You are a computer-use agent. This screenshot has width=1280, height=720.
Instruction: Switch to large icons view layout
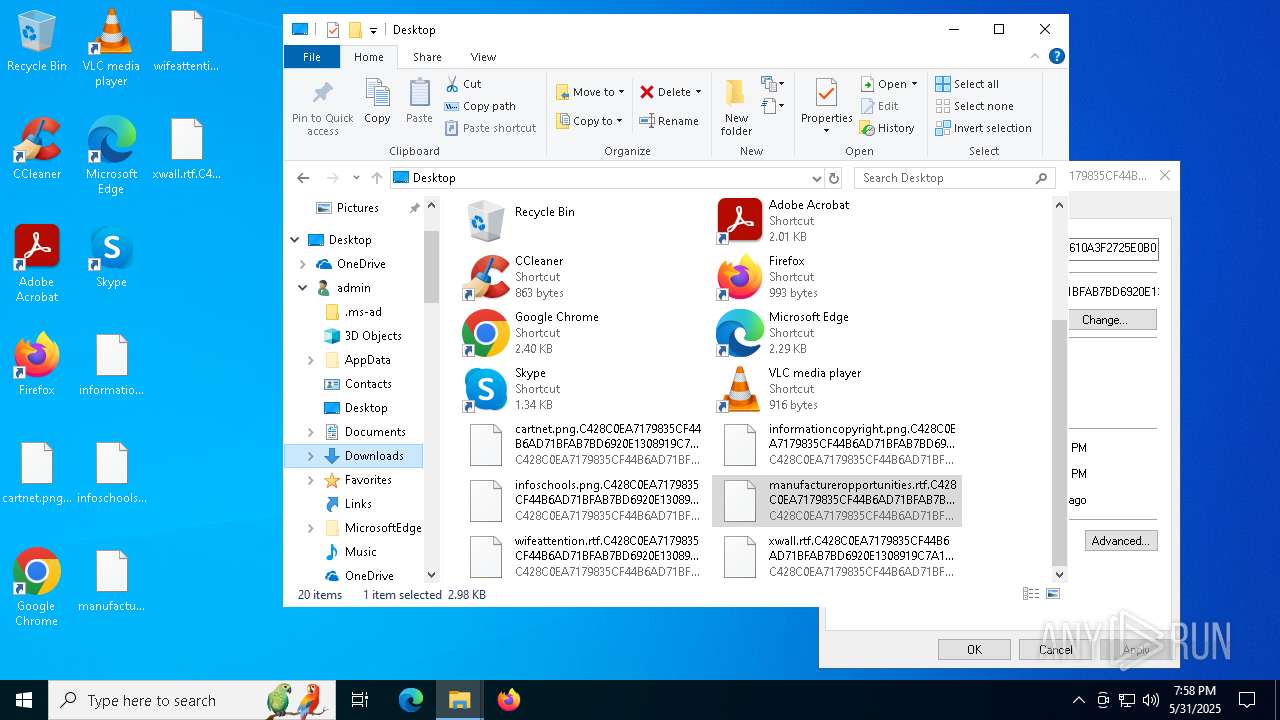[x=1052, y=594]
